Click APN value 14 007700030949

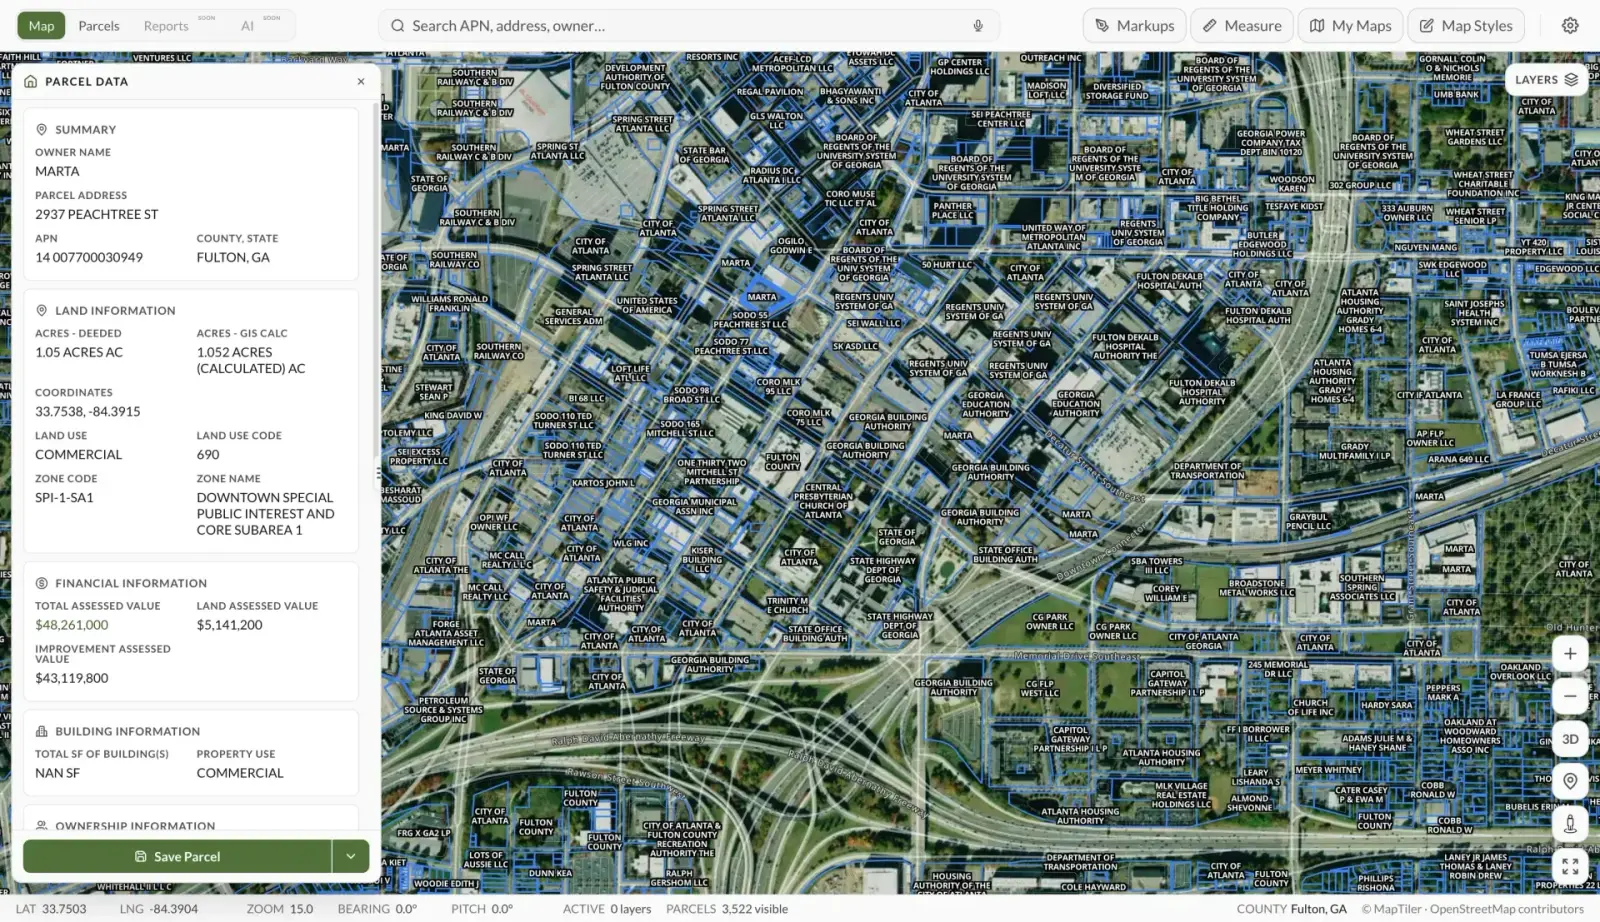(89, 258)
